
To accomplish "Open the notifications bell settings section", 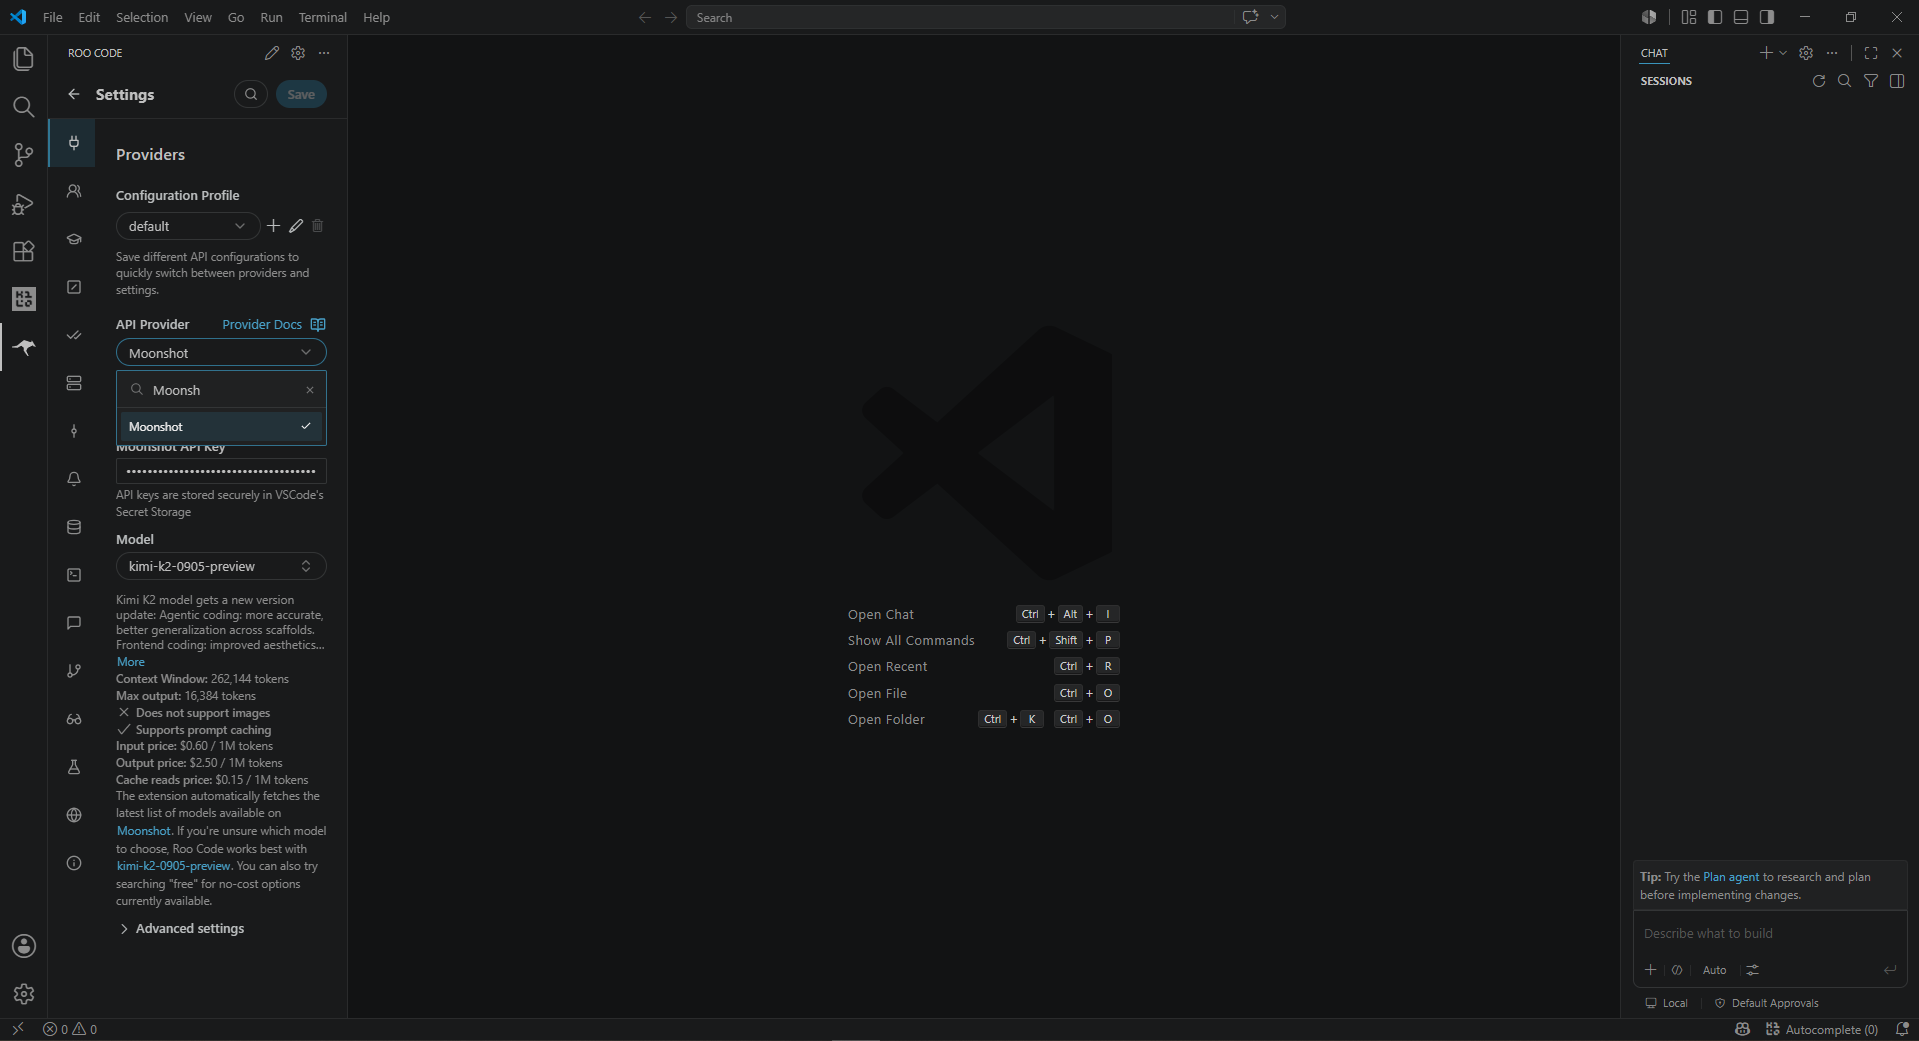I will tap(74, 479).
